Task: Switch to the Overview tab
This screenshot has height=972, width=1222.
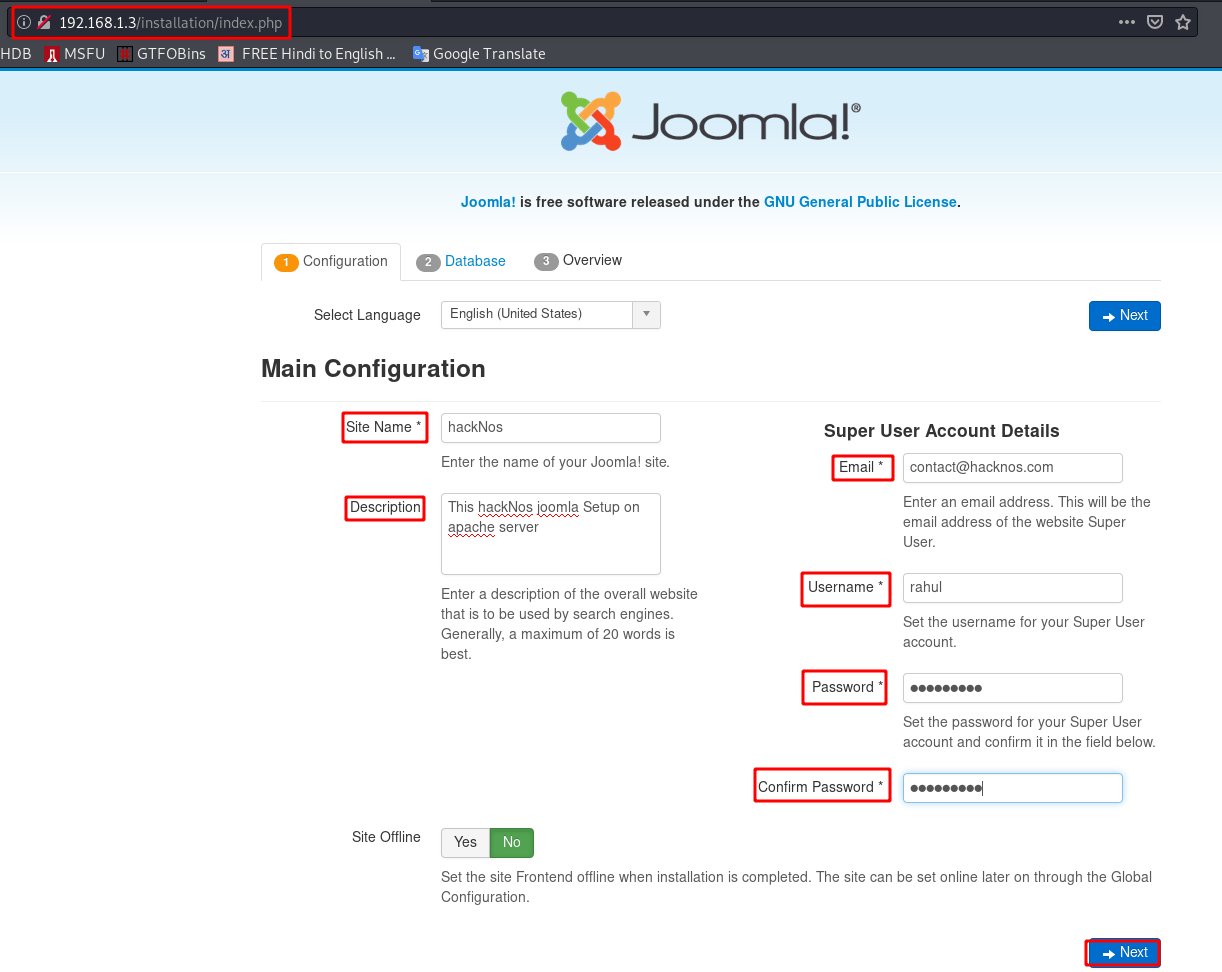Action: pyautogui.click(x=578, y=260)
